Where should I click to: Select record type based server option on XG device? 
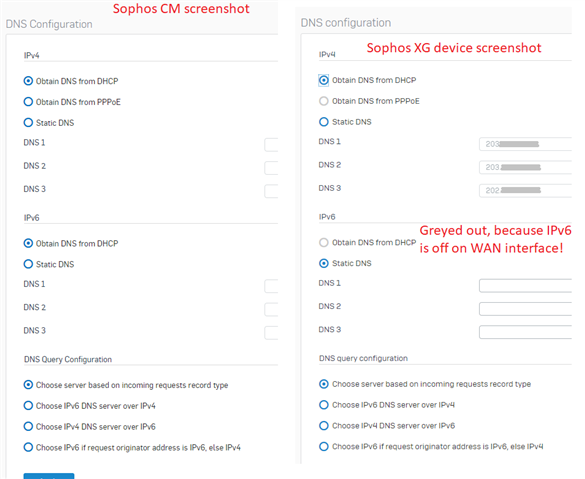coord(324,384)
